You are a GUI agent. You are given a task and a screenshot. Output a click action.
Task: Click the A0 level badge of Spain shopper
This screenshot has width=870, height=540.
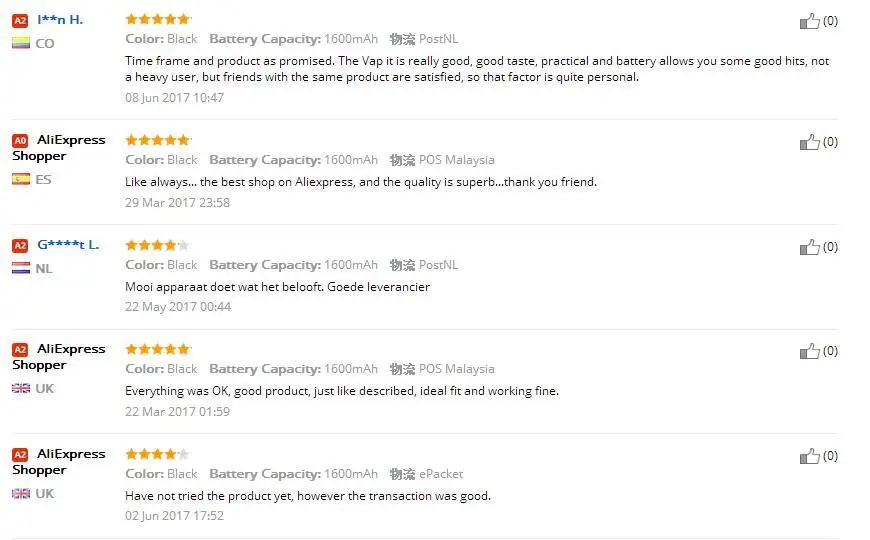click(20, 141)
